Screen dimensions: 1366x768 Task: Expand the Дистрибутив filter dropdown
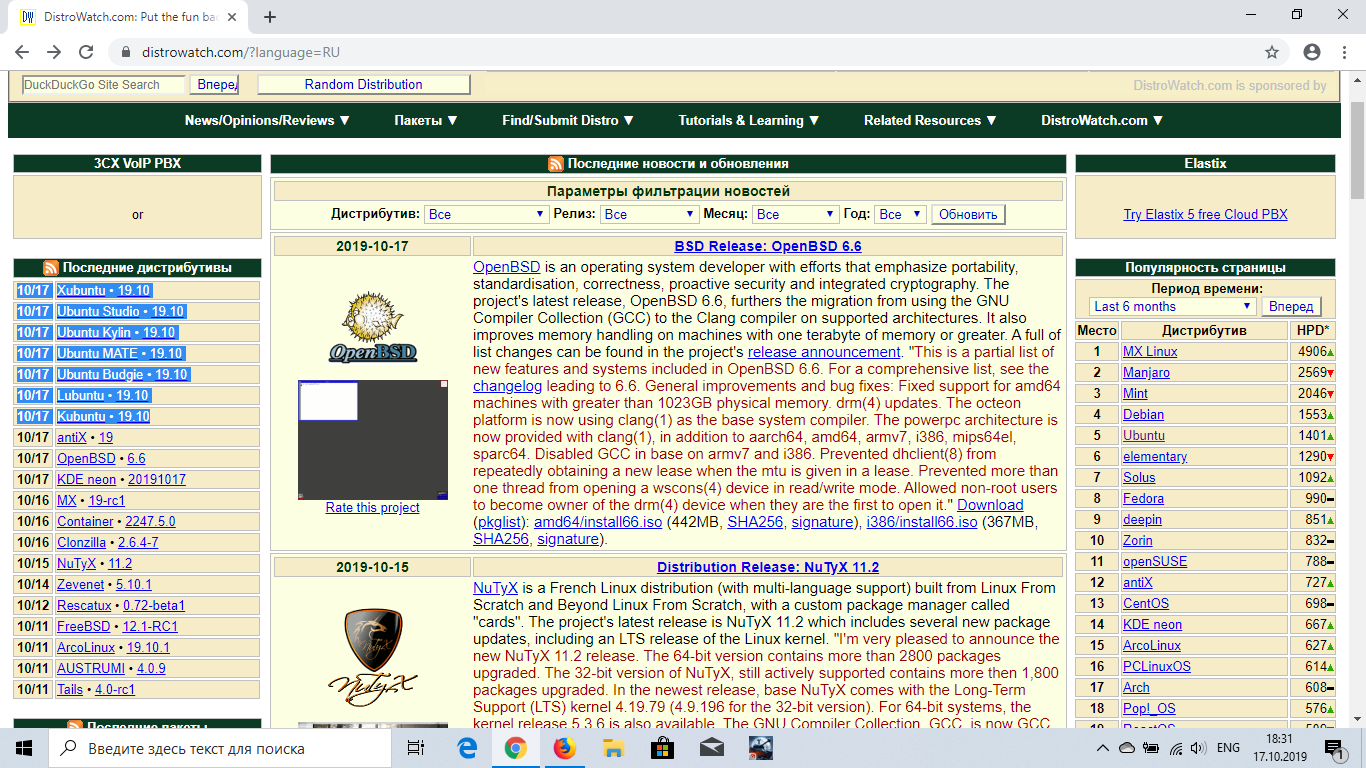486,214
